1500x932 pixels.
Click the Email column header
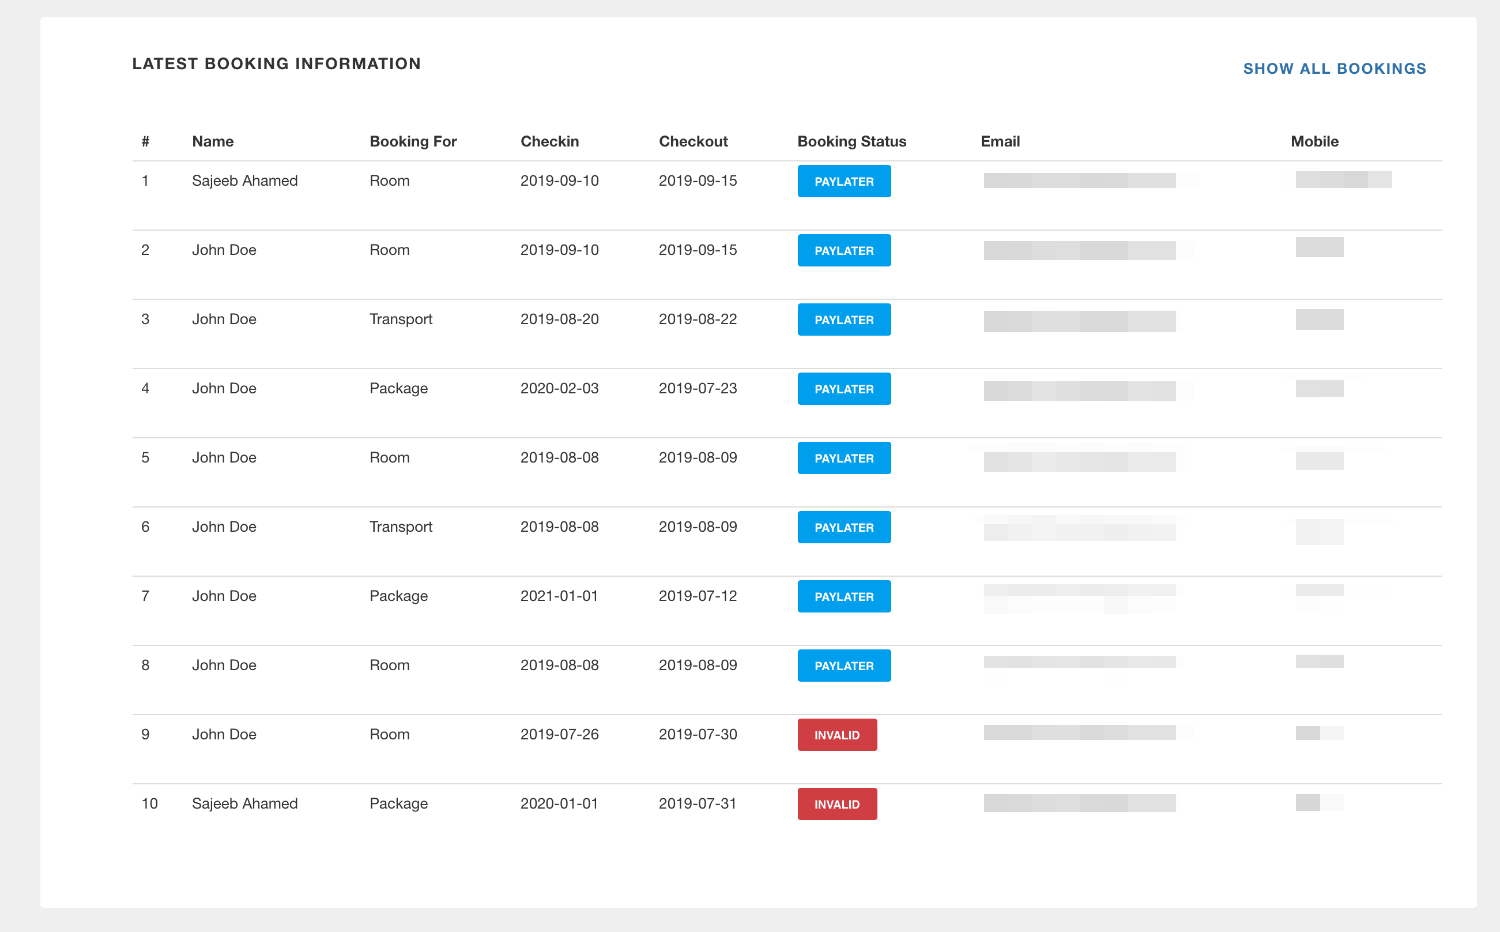coord(1000,141)
